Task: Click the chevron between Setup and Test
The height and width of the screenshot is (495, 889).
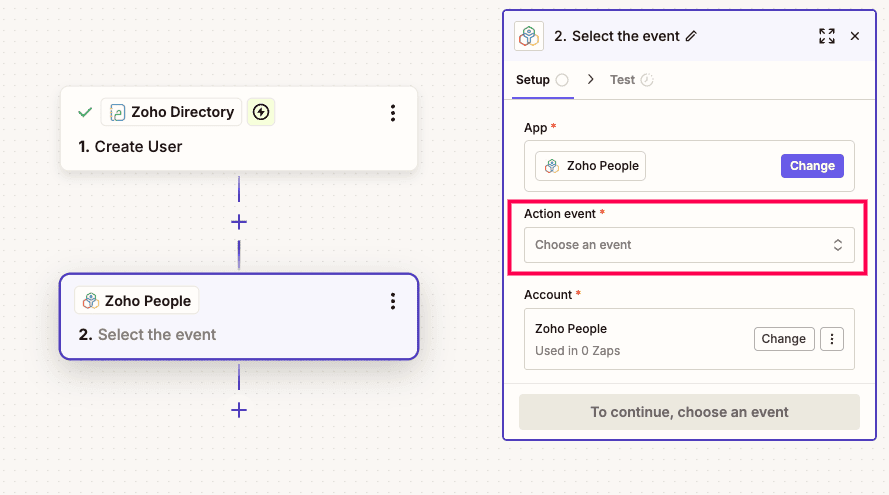Action: (x=590, y=80)
